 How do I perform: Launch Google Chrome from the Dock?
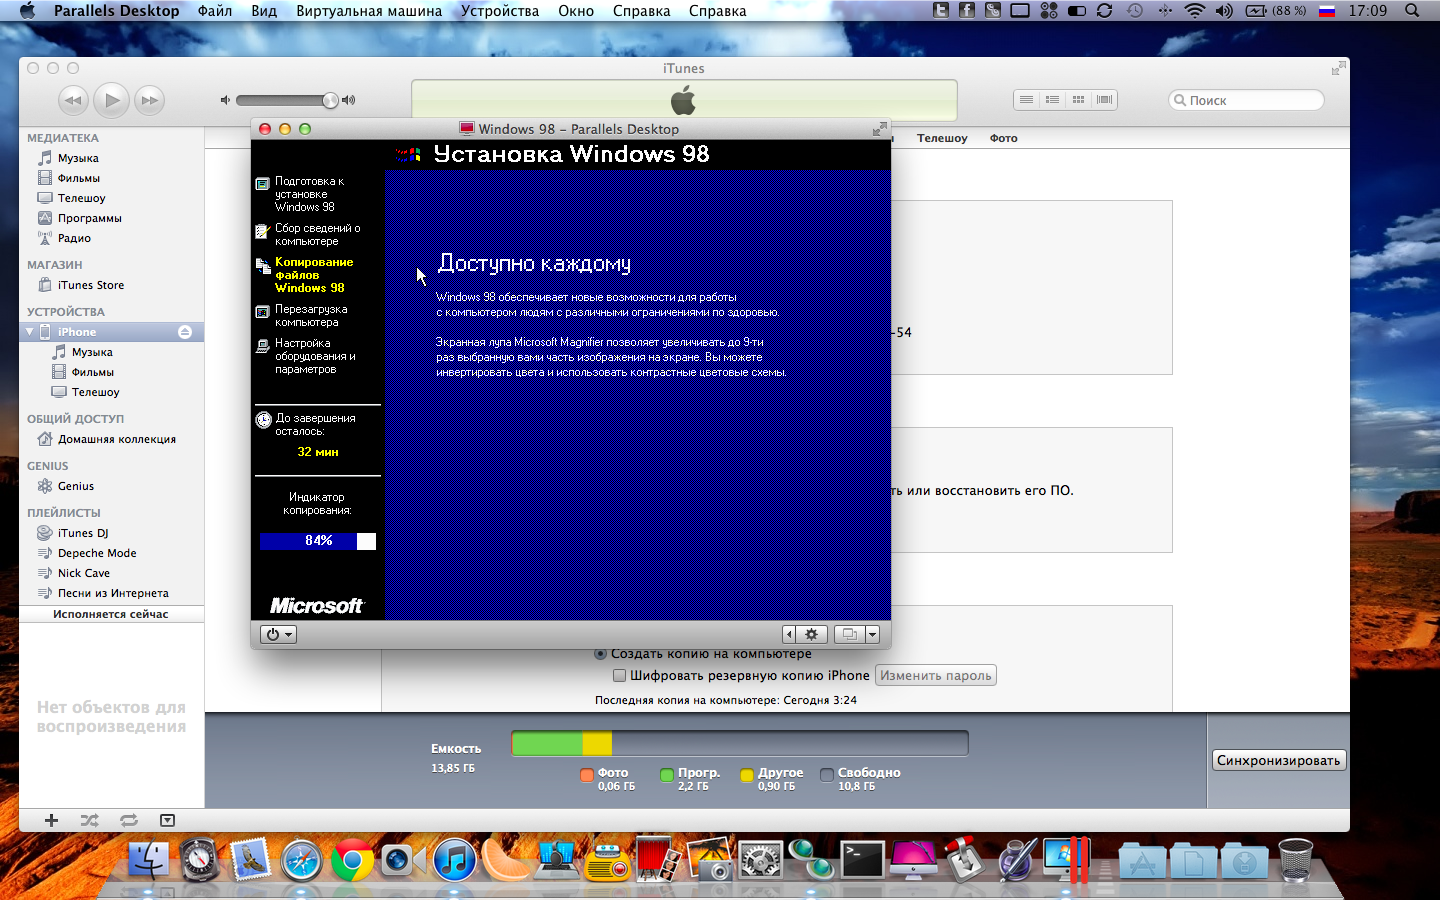tap(352, 859)
